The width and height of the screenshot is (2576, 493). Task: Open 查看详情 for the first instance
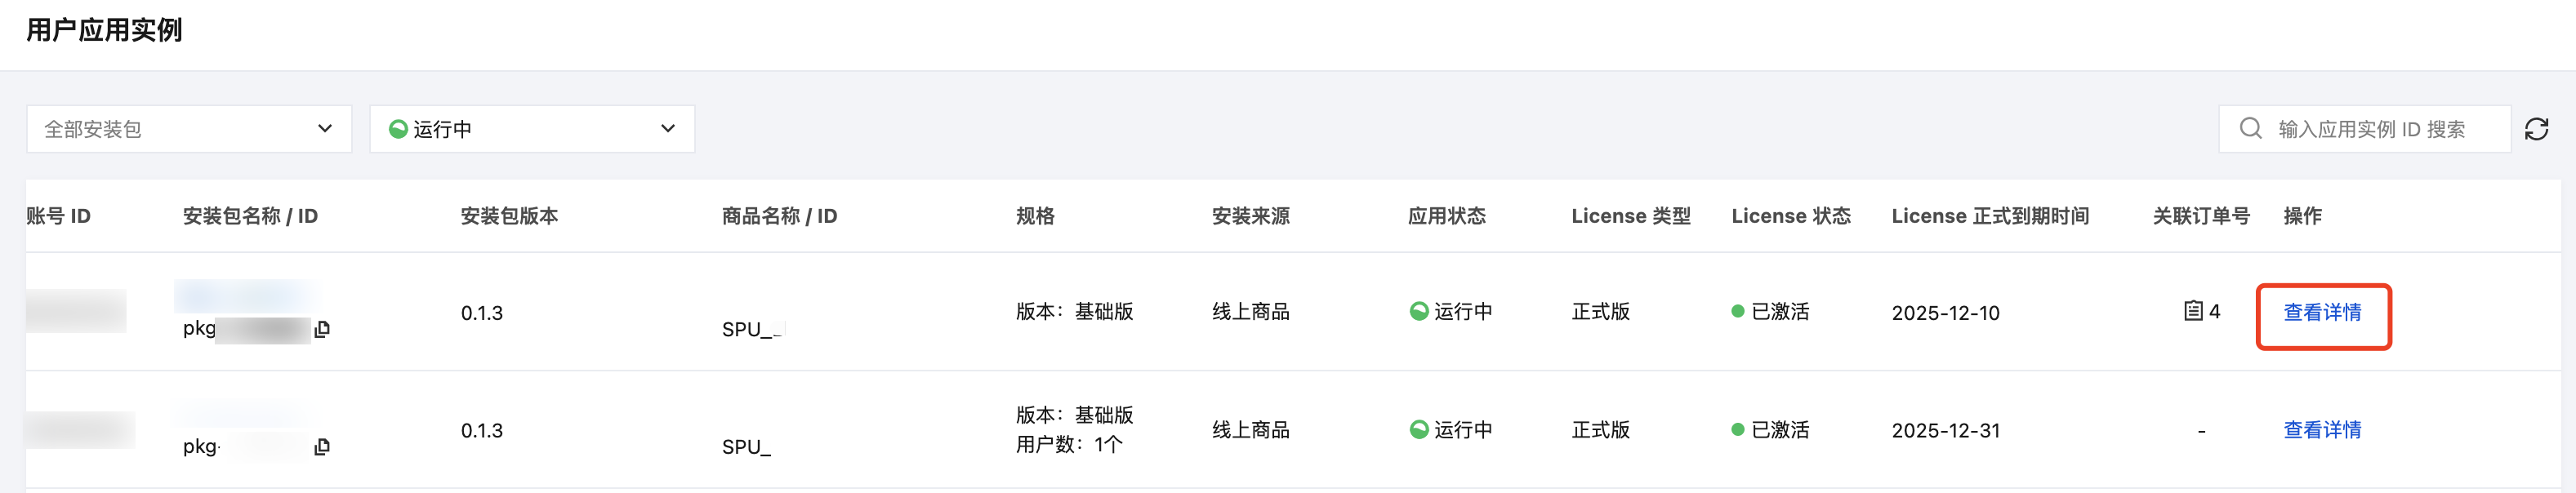pos(2322,312)
